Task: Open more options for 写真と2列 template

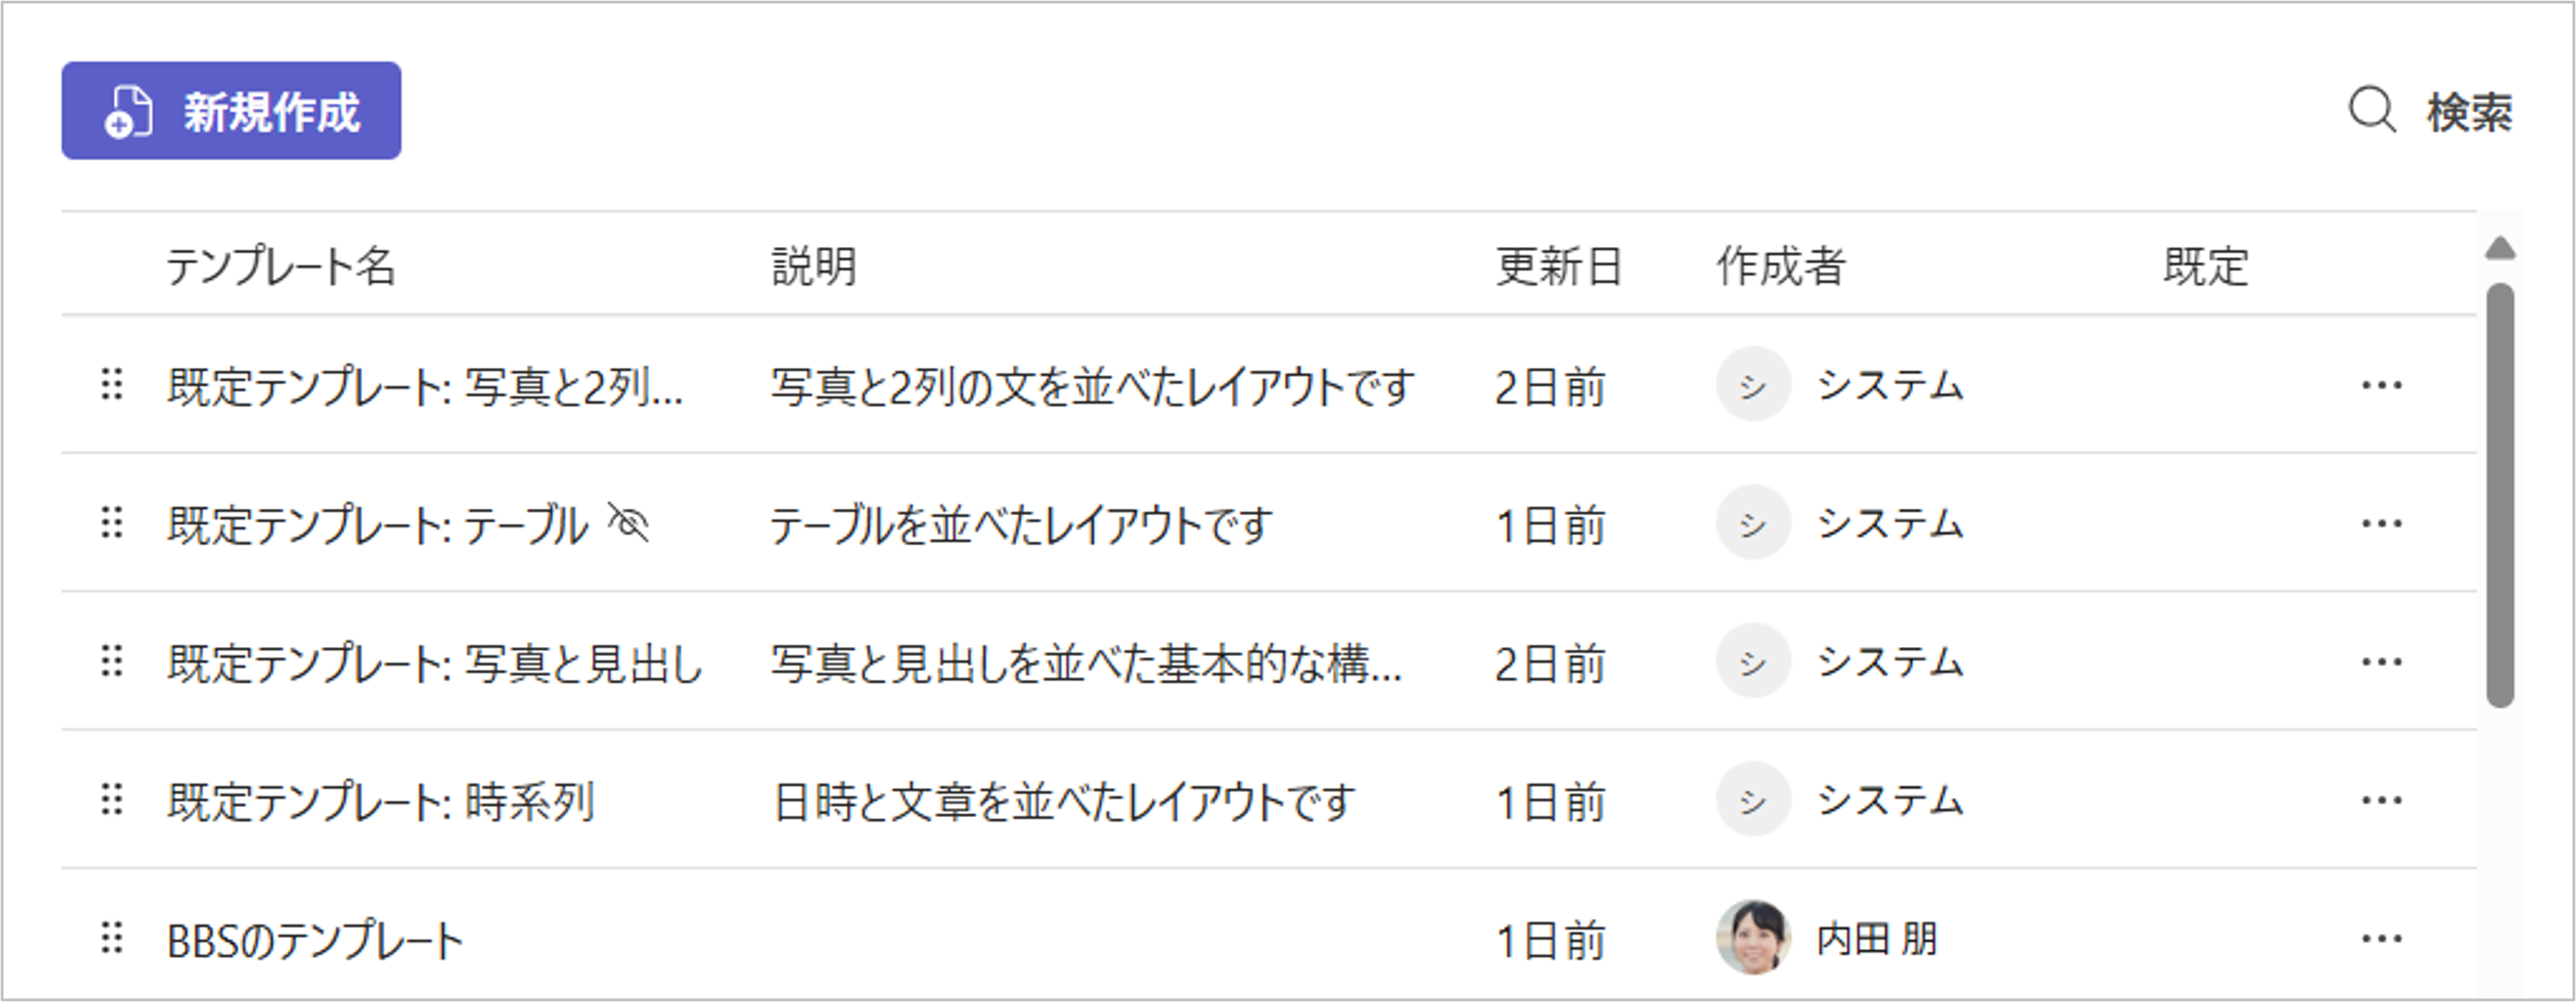Action: pos(2381,385)
